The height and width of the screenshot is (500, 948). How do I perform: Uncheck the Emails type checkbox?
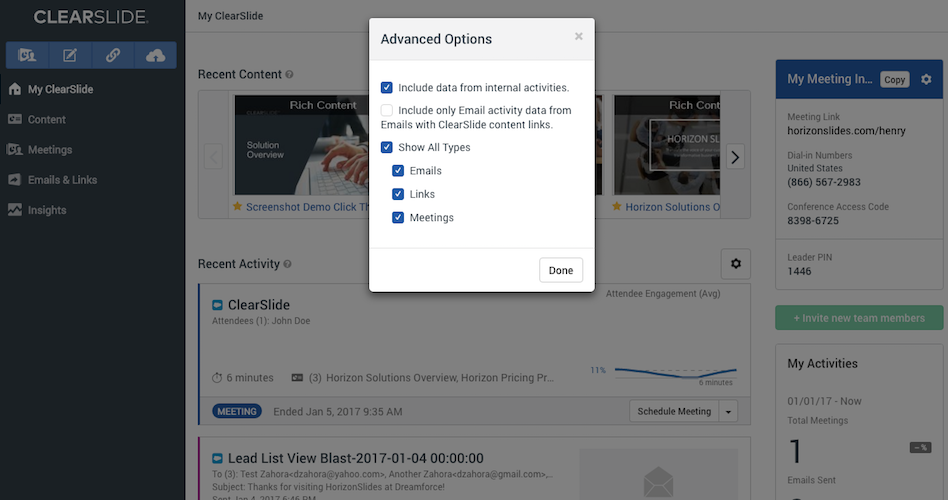click(x=398, y=170)
